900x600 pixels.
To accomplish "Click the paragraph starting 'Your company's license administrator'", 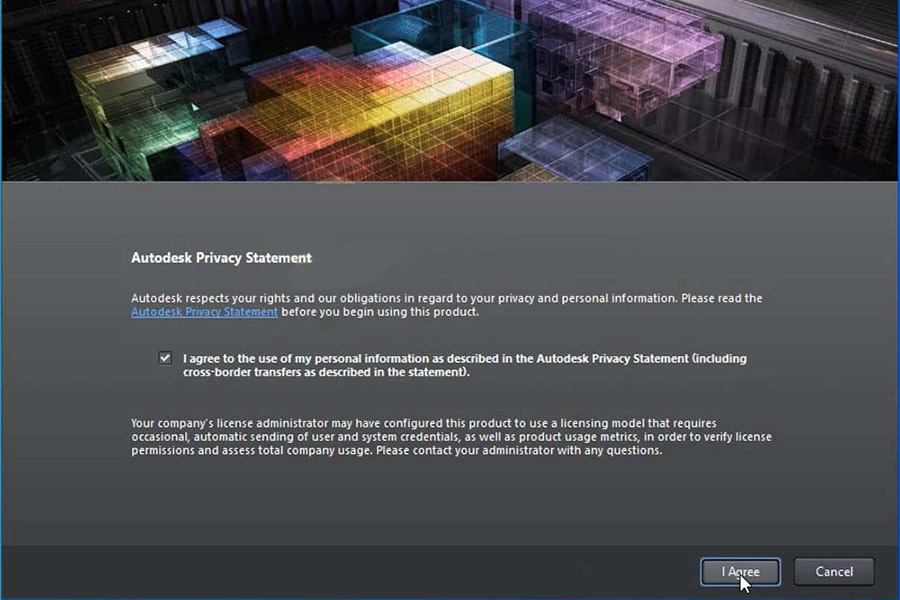I will [451, 437].
